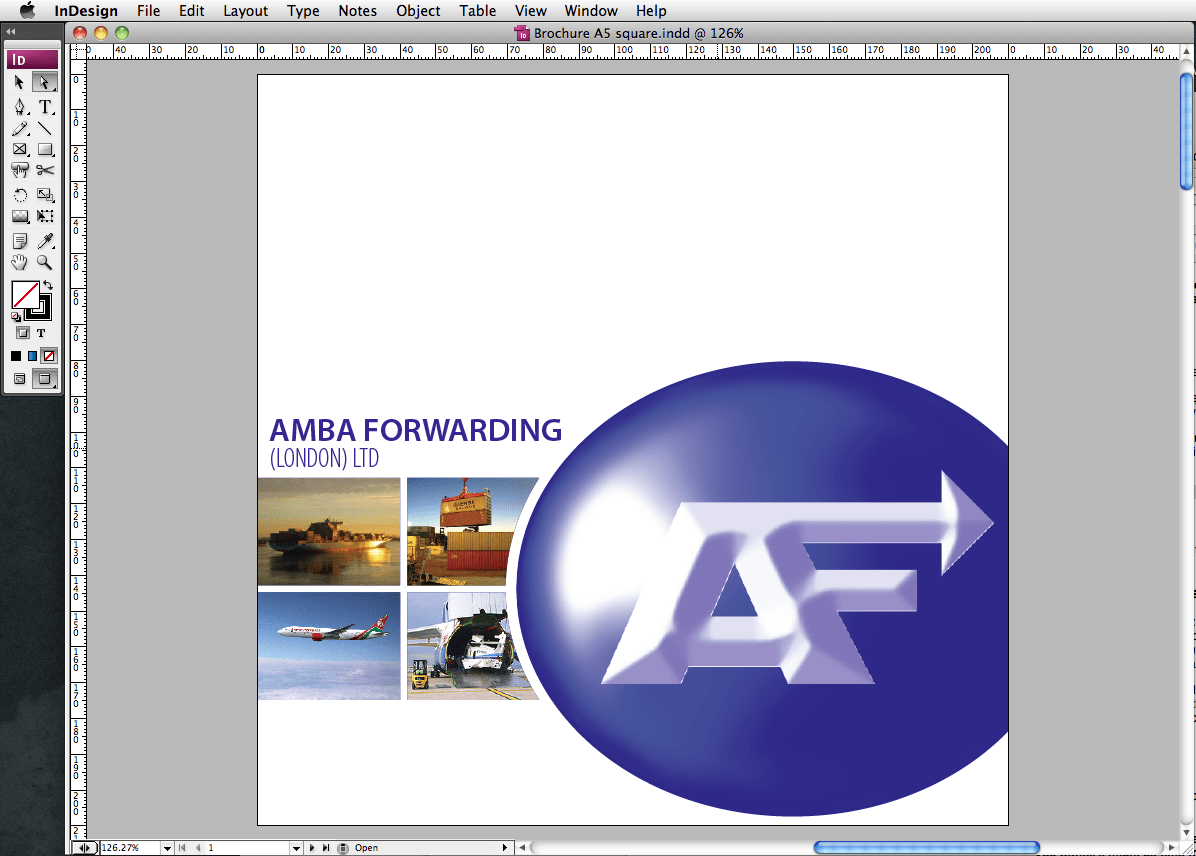
Task: Collapse the tools panel double arrows
Action: 11,31
